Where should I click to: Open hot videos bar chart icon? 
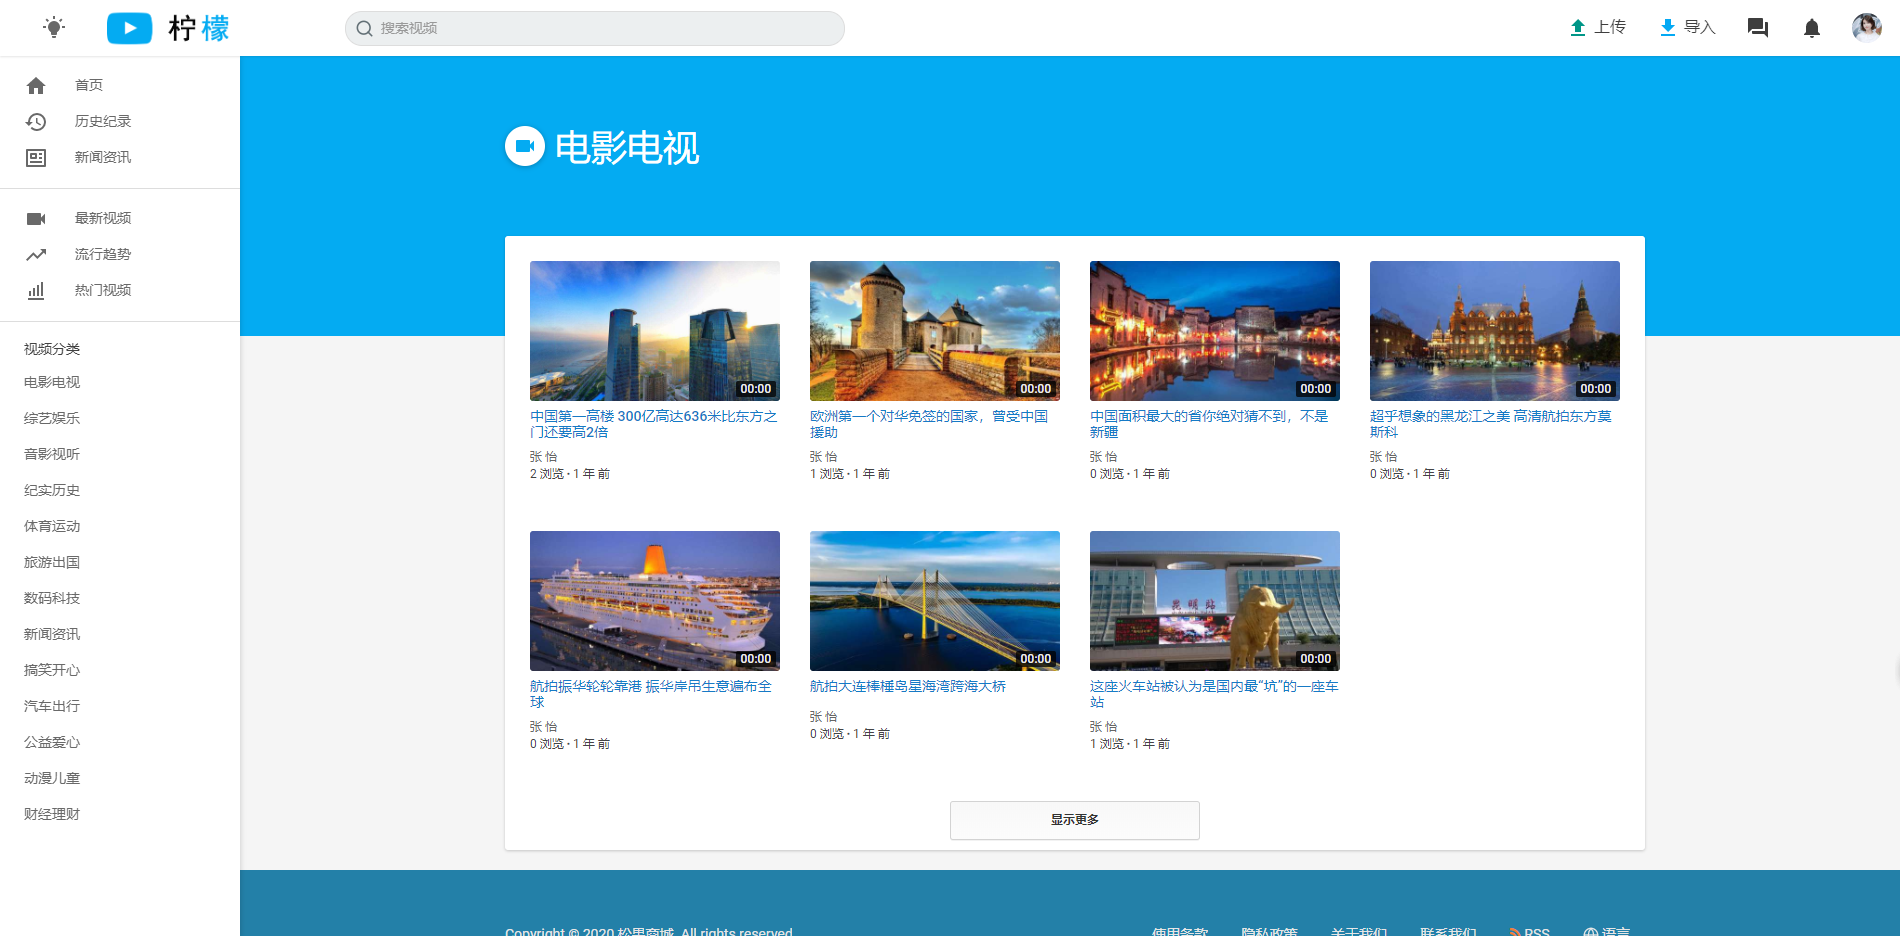click(x=36, y=291)
